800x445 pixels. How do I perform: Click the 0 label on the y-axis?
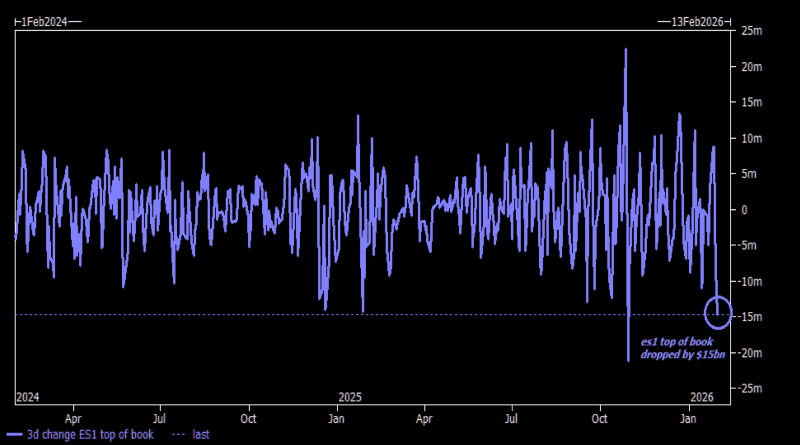743,210
